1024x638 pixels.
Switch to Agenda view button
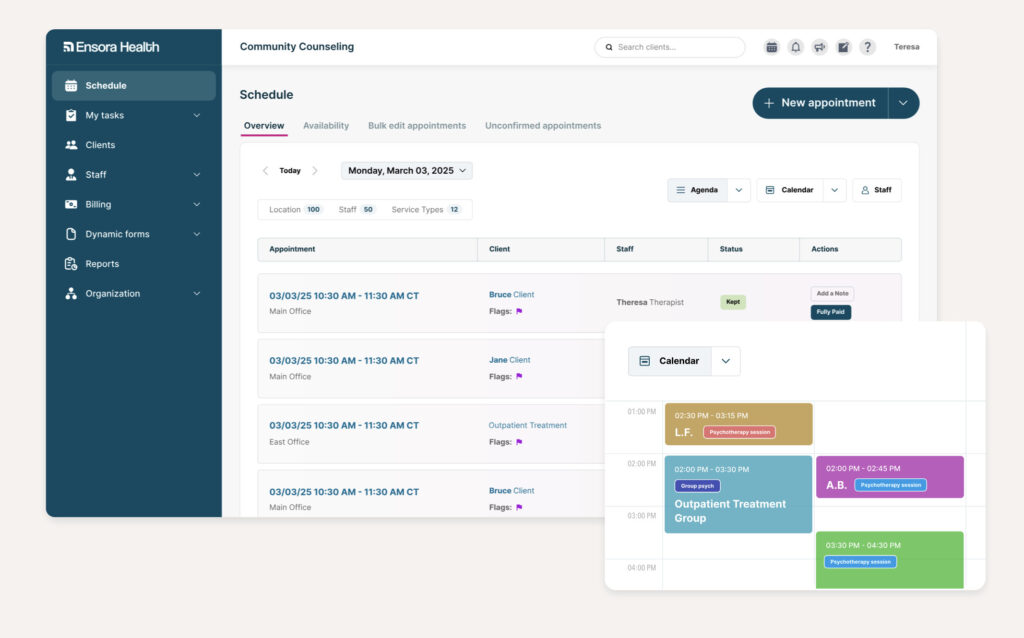[x=697, y=190]
